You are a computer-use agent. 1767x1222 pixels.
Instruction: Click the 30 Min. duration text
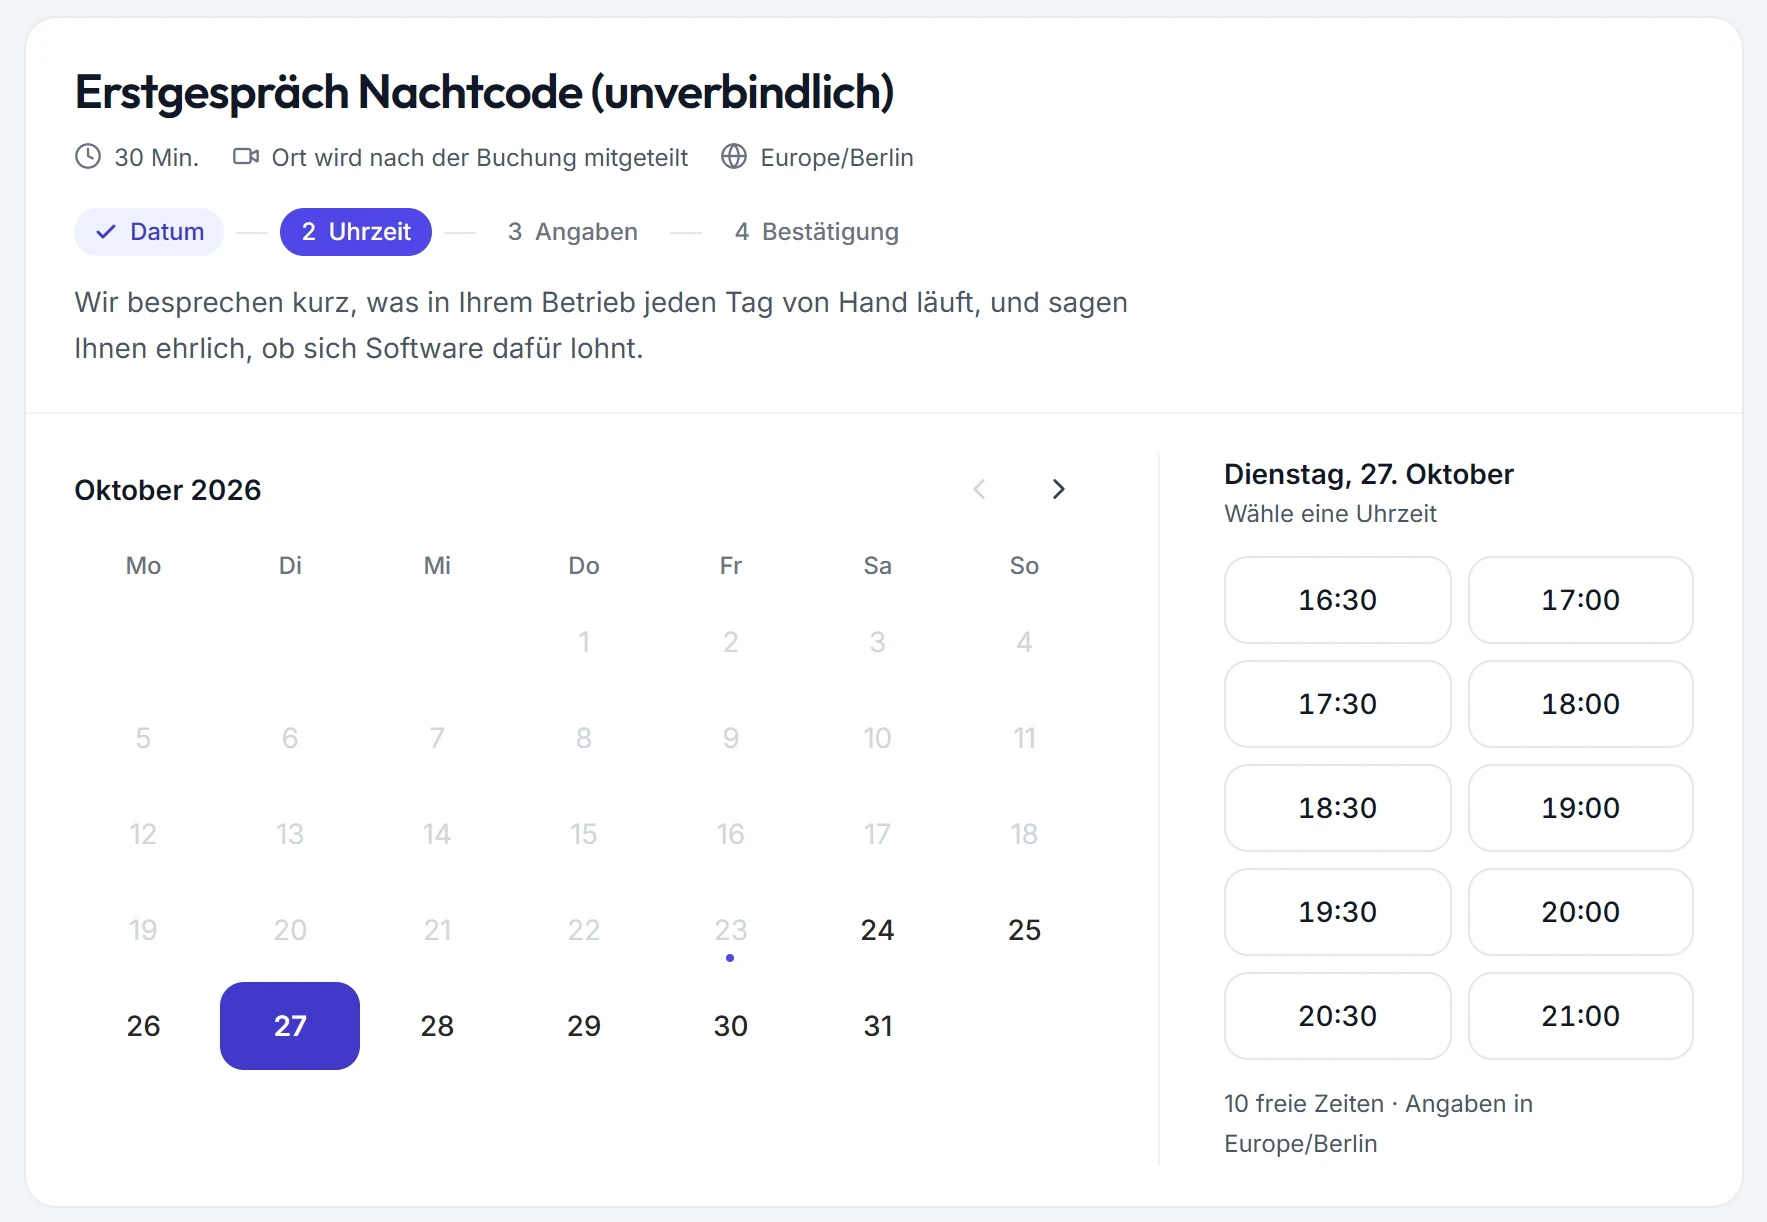pos(157,158)
